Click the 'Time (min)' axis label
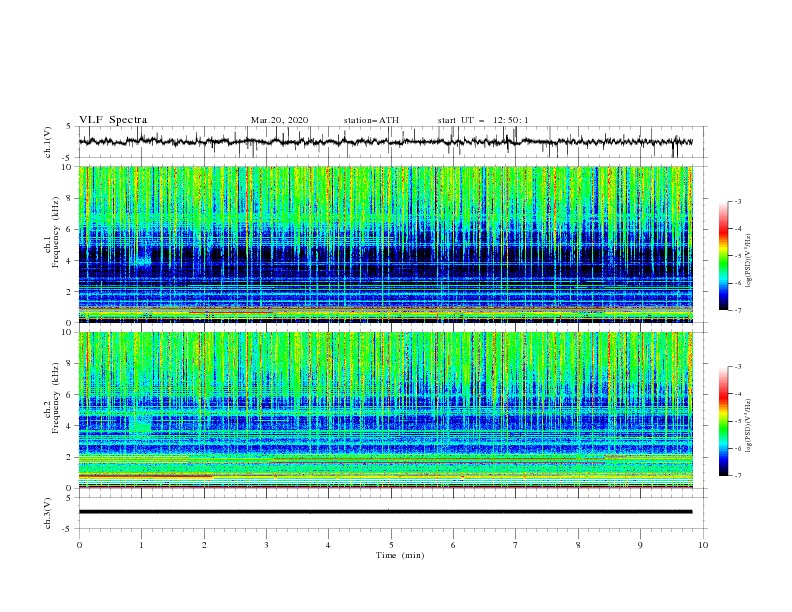This screenshot has width=792, height=612. click(x=400, y=555)
